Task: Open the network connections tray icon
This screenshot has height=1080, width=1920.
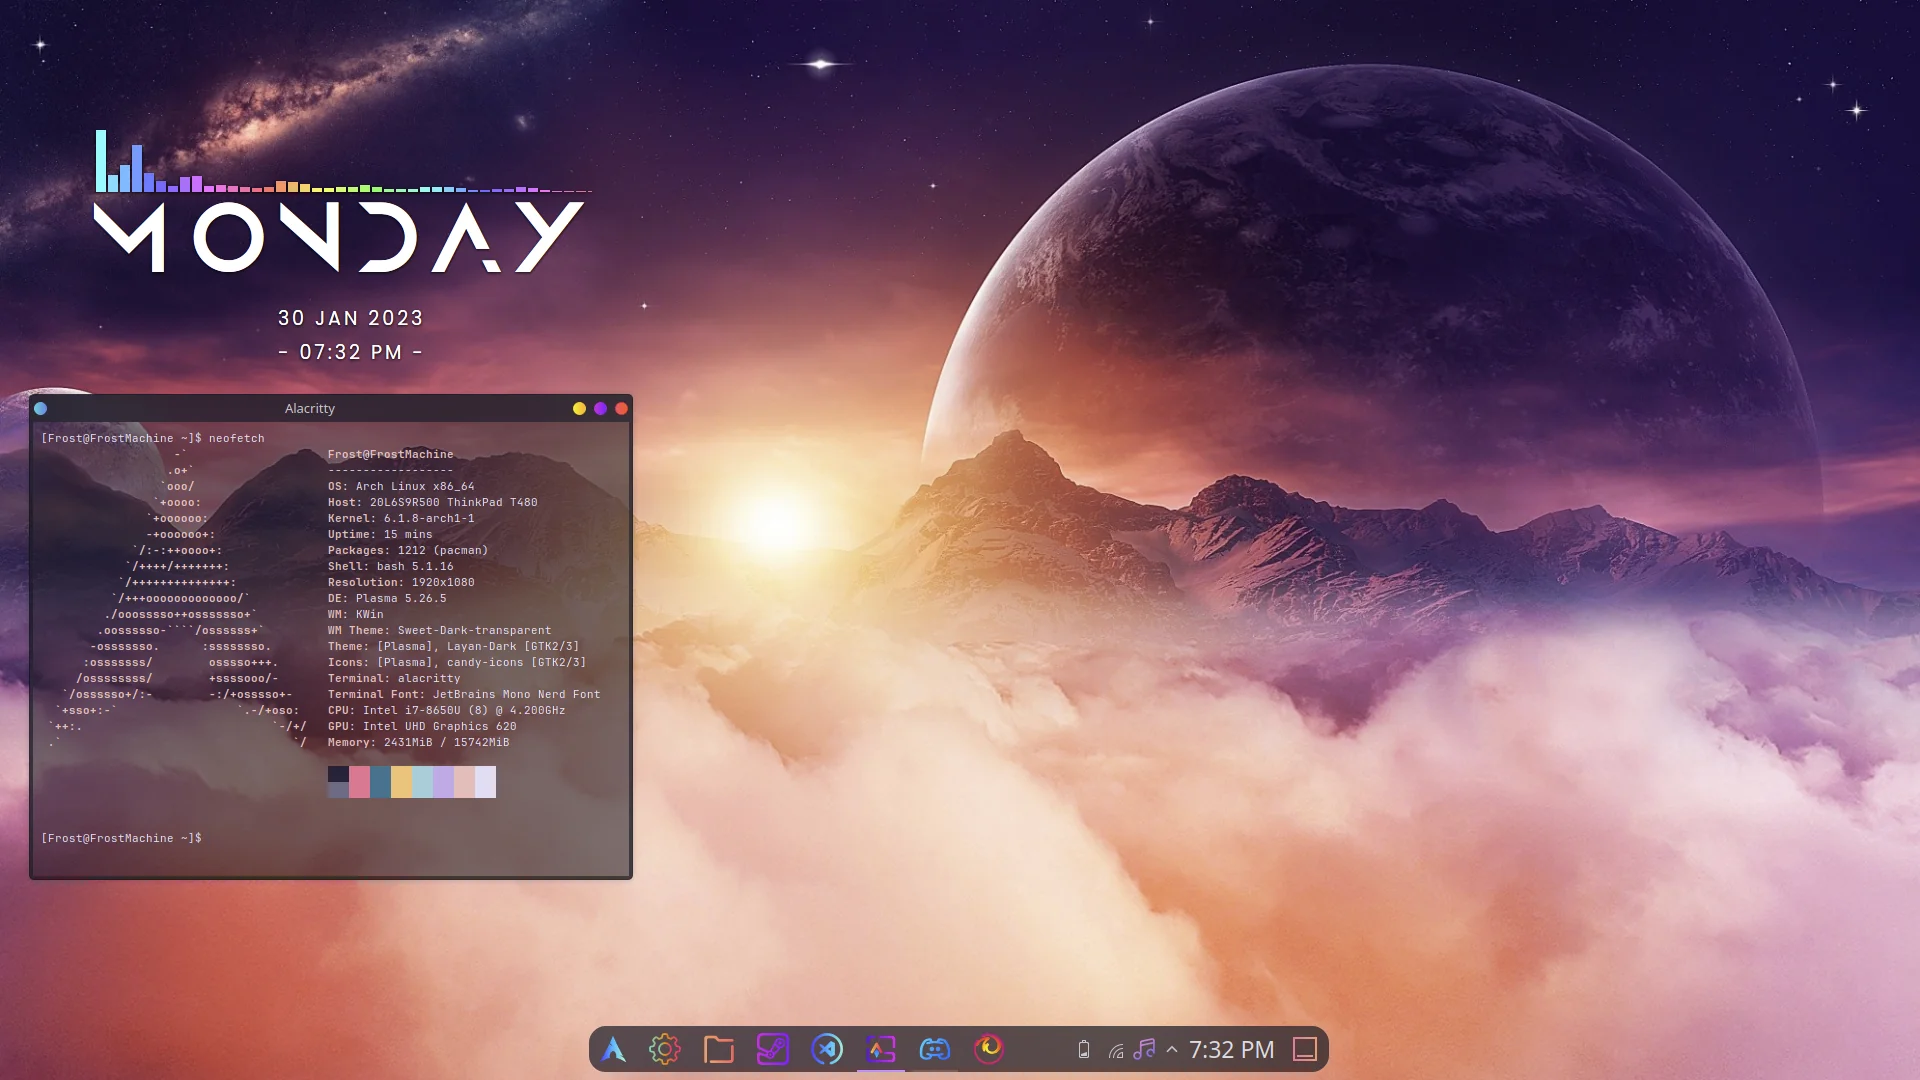Action: (1116, 1050)
